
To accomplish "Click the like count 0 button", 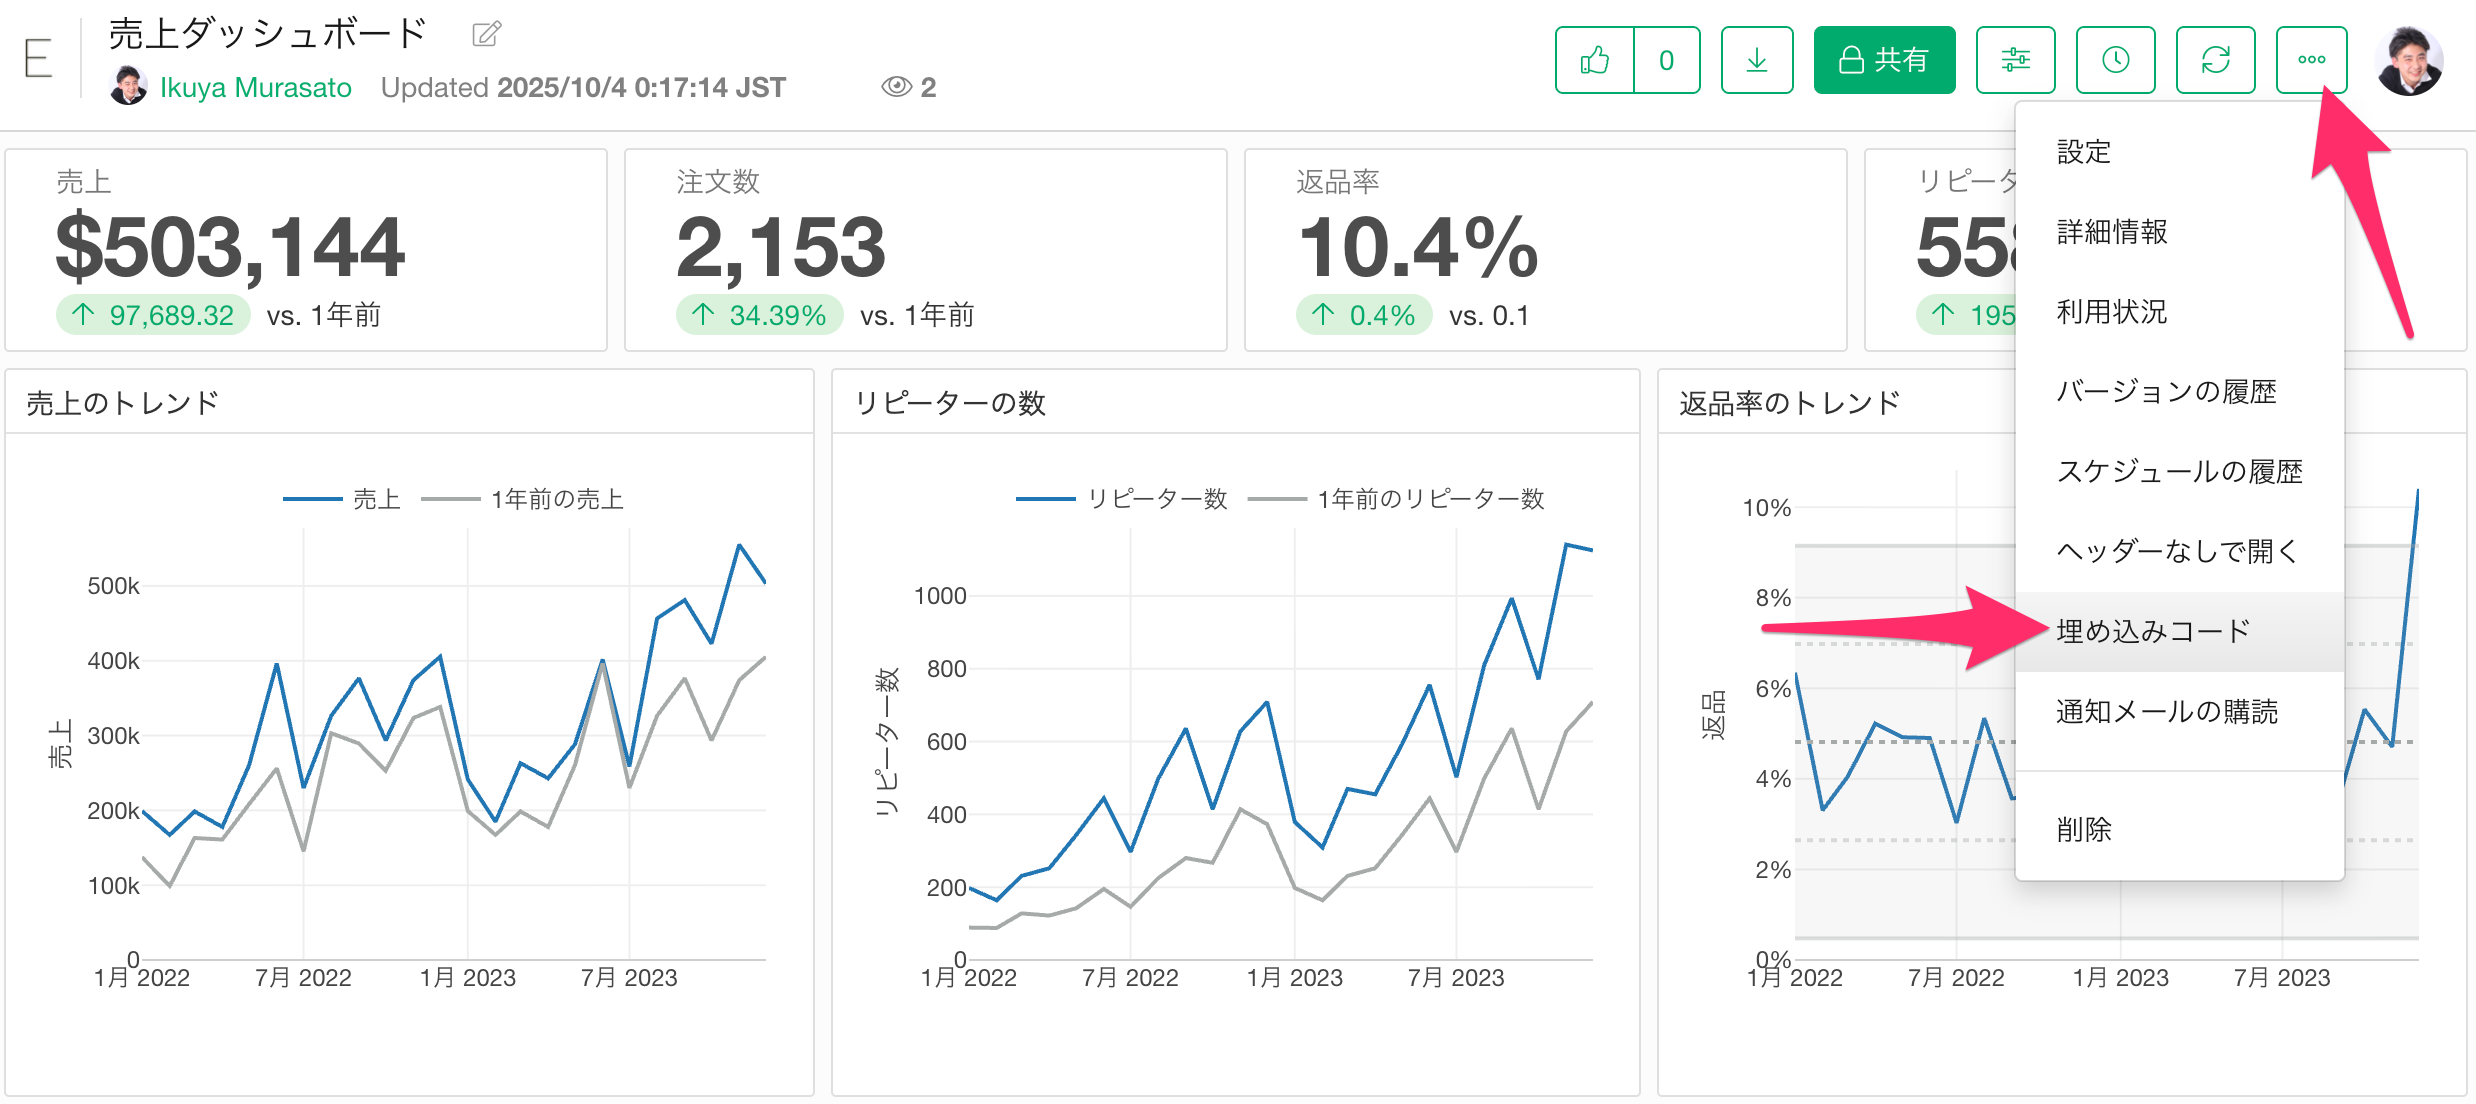I will pos(1666,60).
